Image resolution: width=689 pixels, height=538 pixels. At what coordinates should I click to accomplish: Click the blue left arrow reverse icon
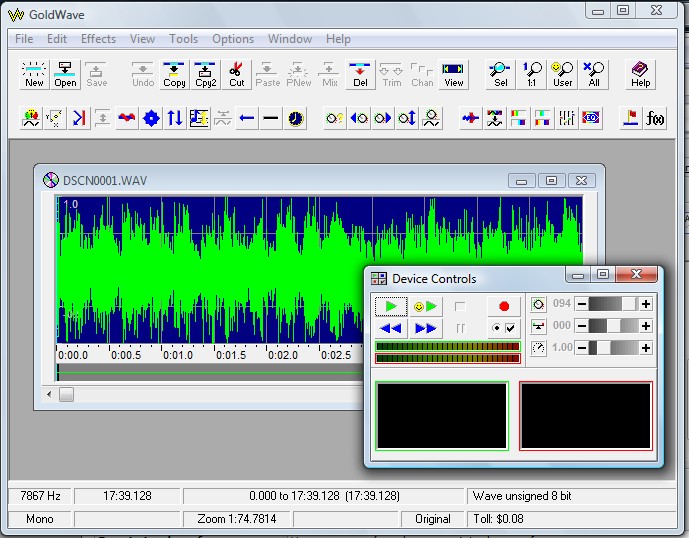(x=247, y=118)
